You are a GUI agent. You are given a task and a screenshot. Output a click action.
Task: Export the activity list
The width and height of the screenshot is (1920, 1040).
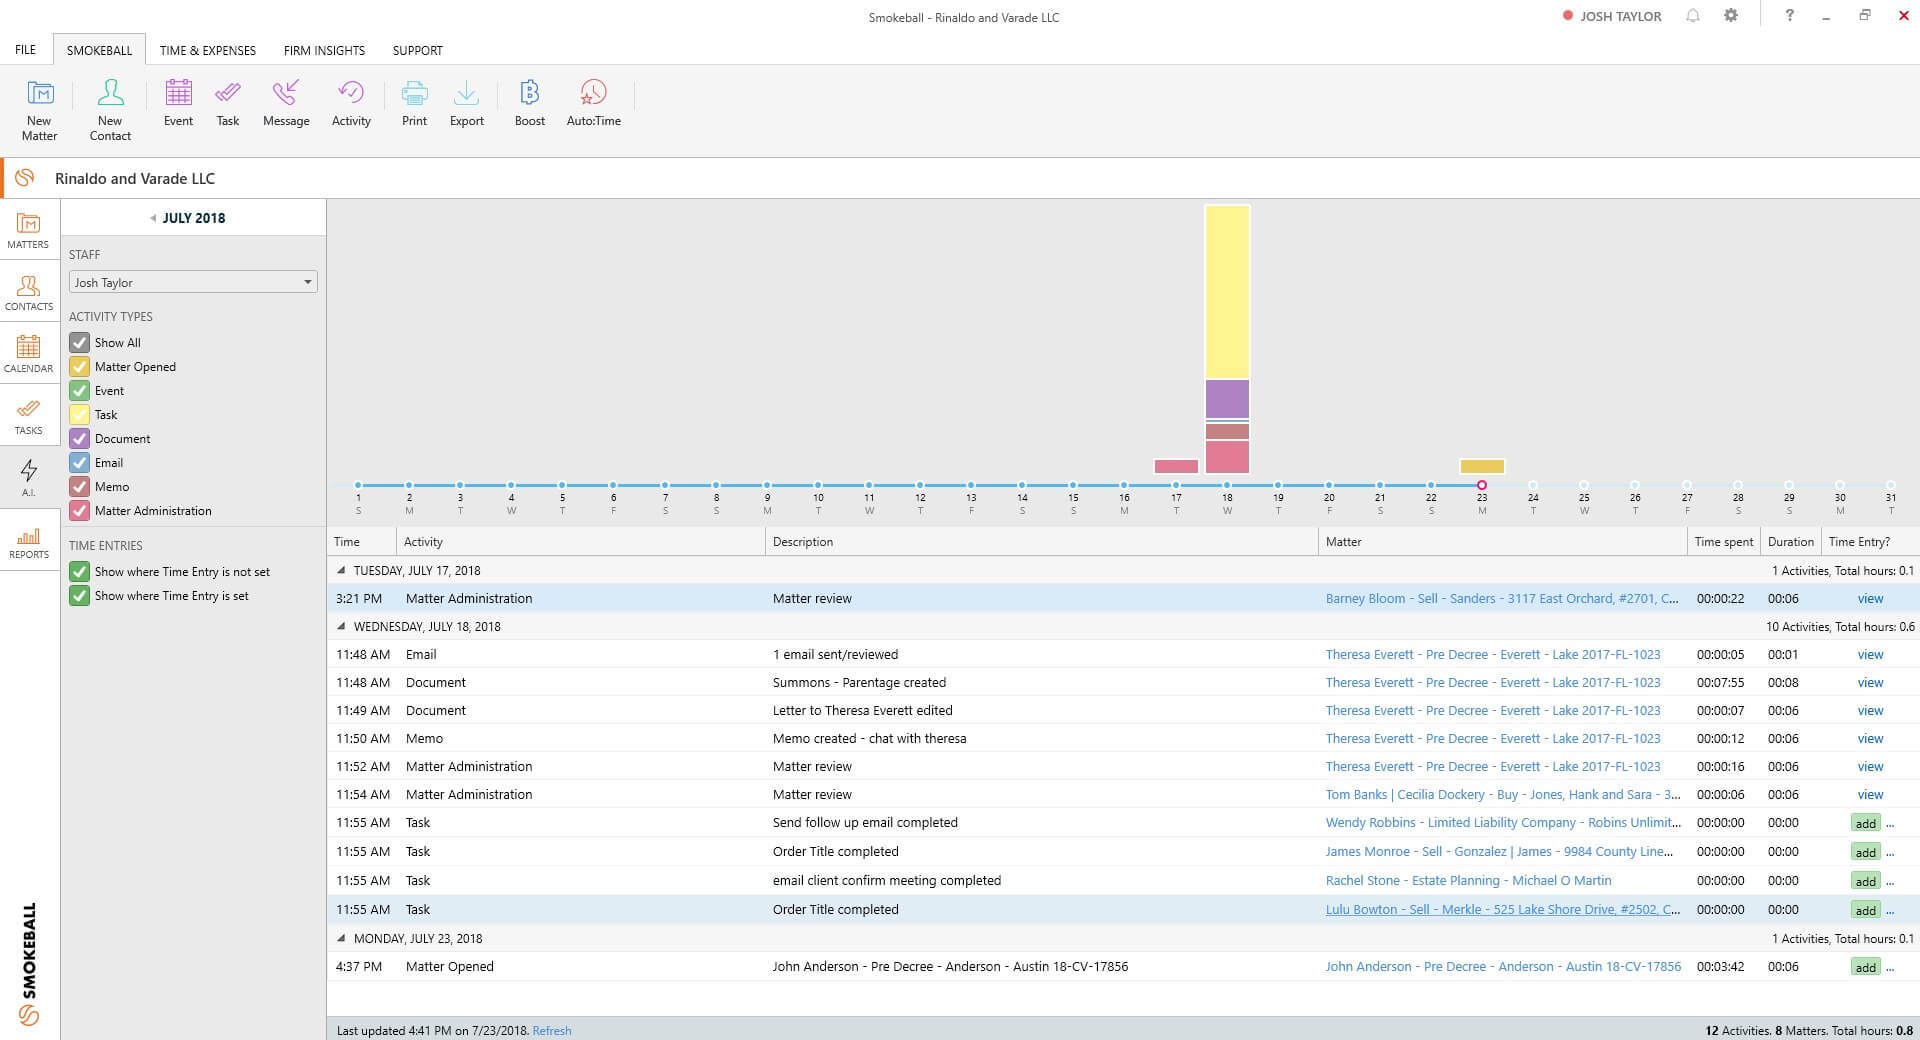click(466, 103)
